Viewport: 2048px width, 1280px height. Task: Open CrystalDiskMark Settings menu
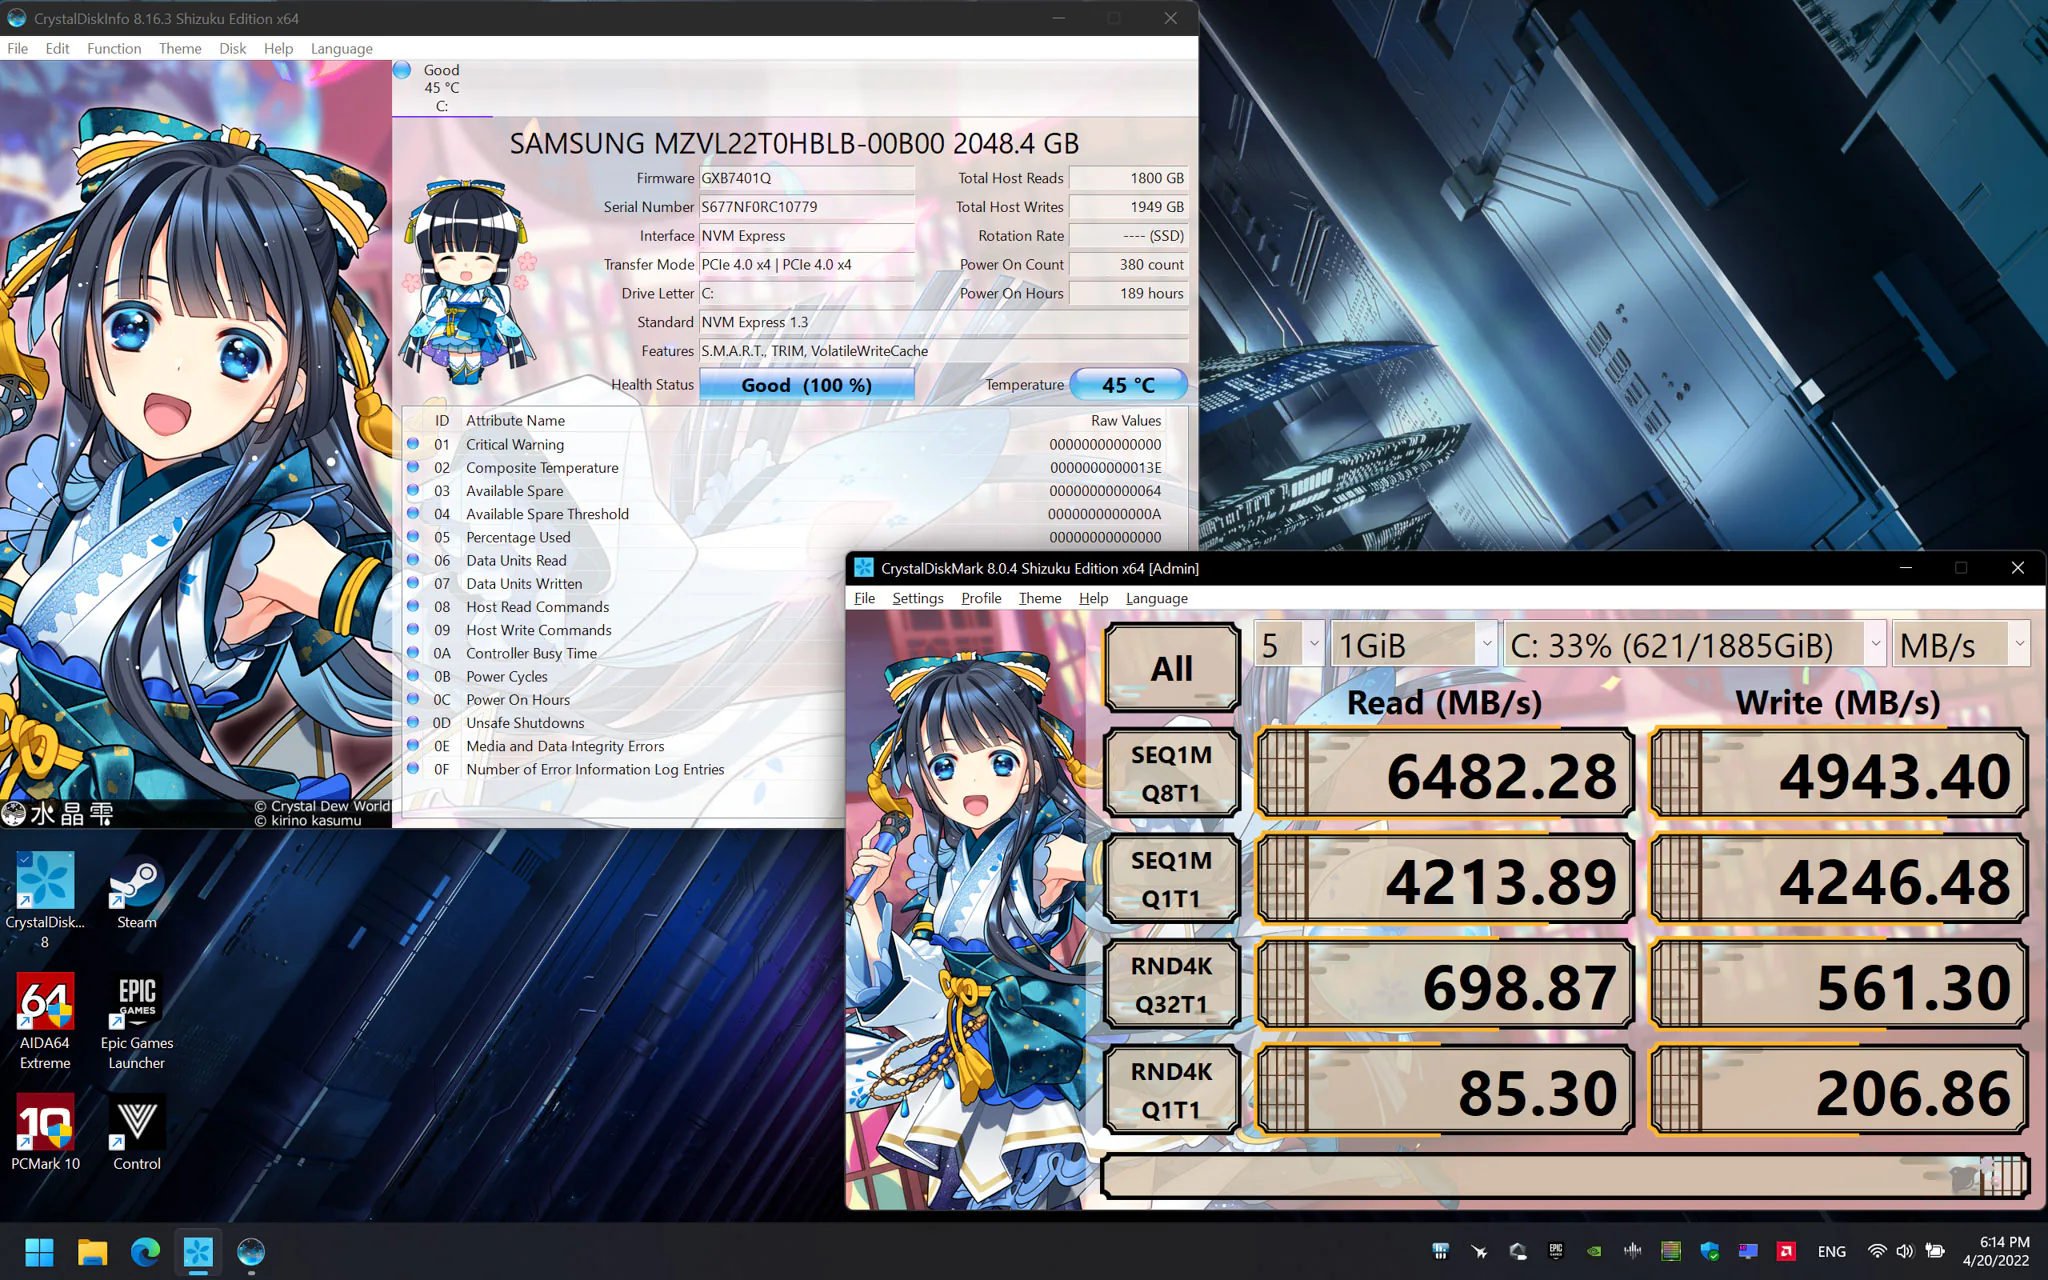point(917,598)
